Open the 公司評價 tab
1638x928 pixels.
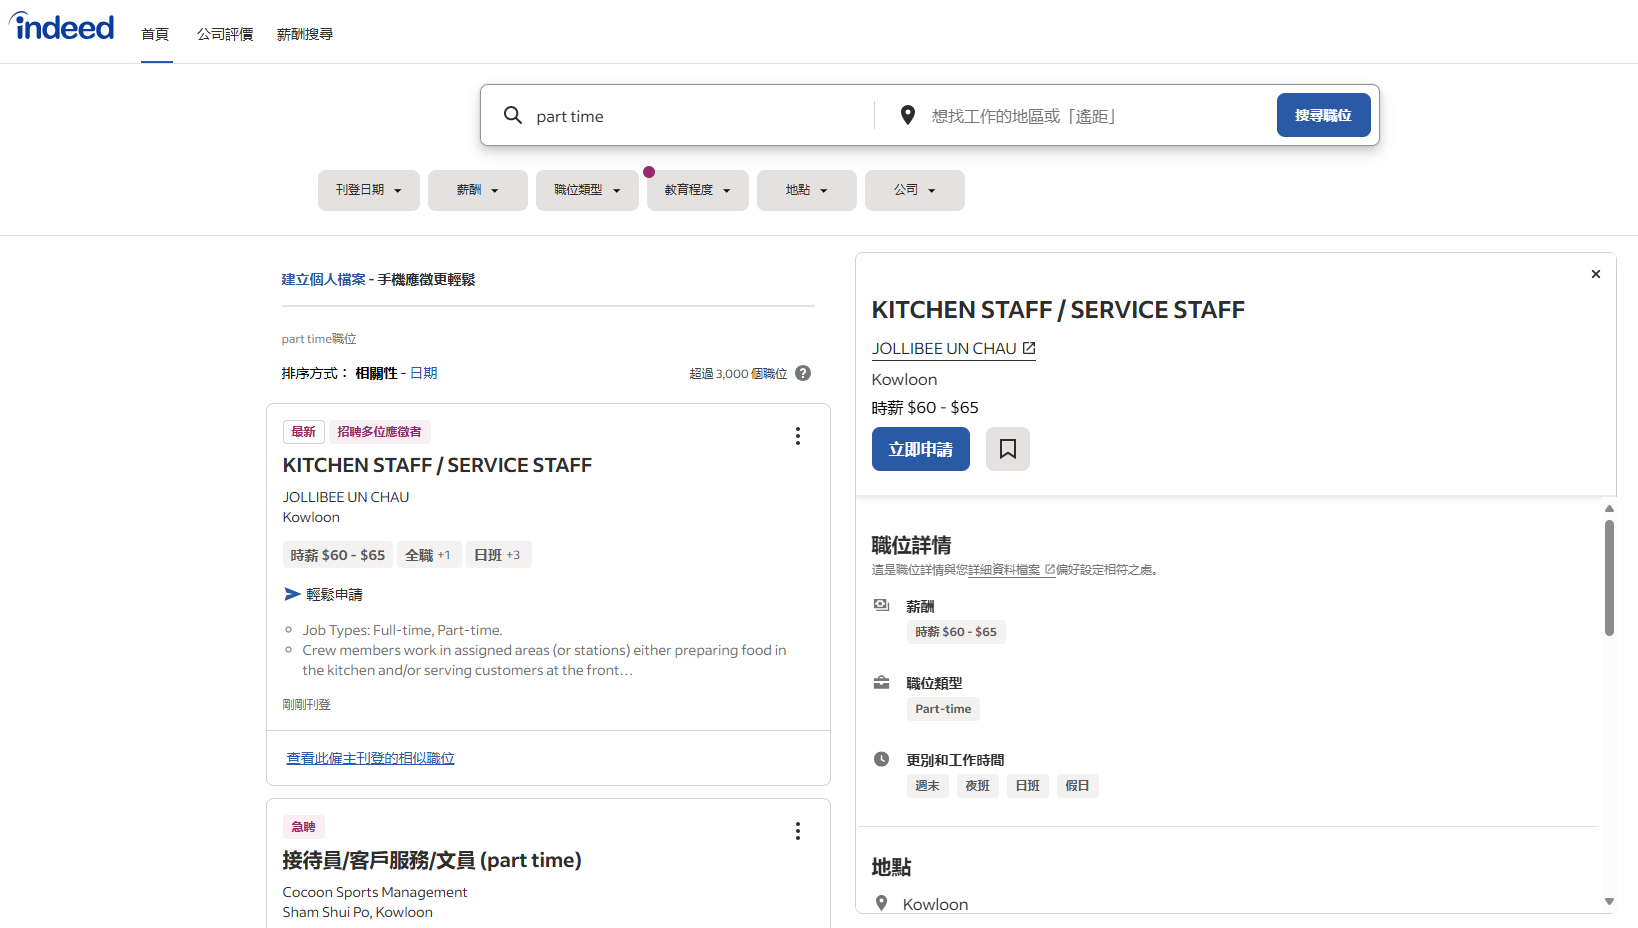(225, 34)
